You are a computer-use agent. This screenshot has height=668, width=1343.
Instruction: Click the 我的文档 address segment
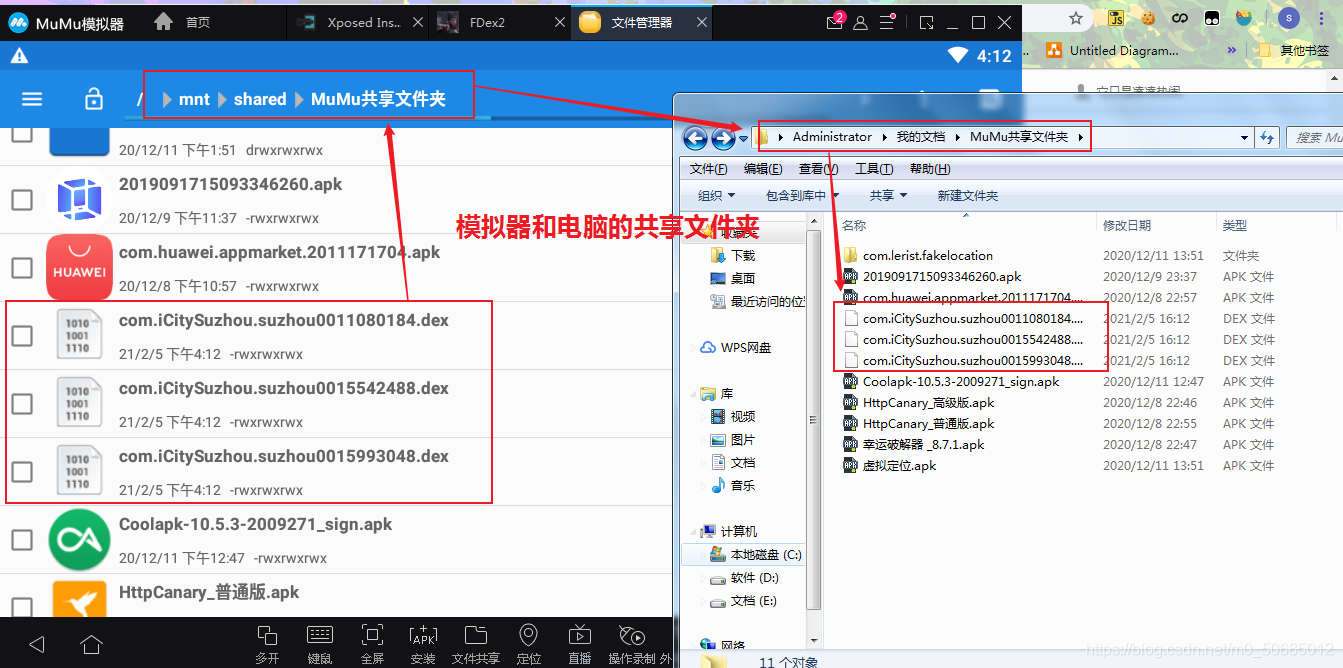919,137
